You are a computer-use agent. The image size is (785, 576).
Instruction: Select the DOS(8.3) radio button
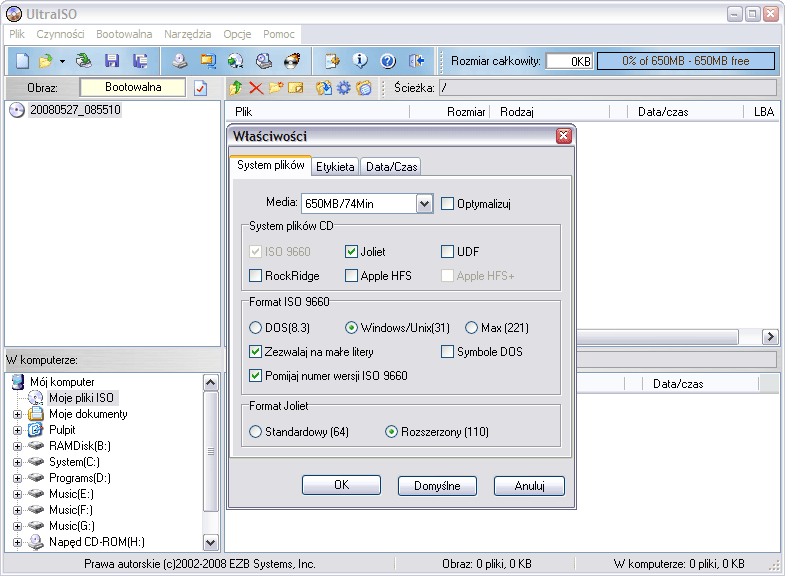(x=255, y=327)
